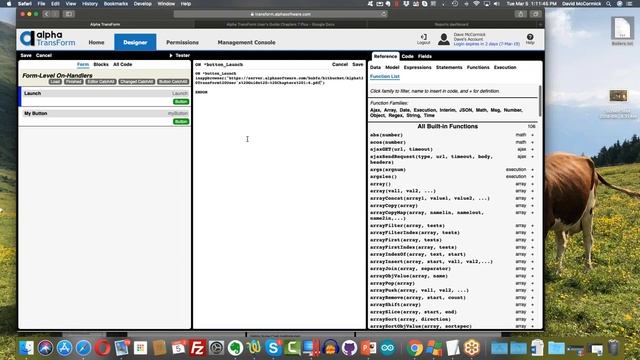This screenshot has height=360, width=640.
Task: Click the green Button badge under Launch
Action: [x=181, y=102]
